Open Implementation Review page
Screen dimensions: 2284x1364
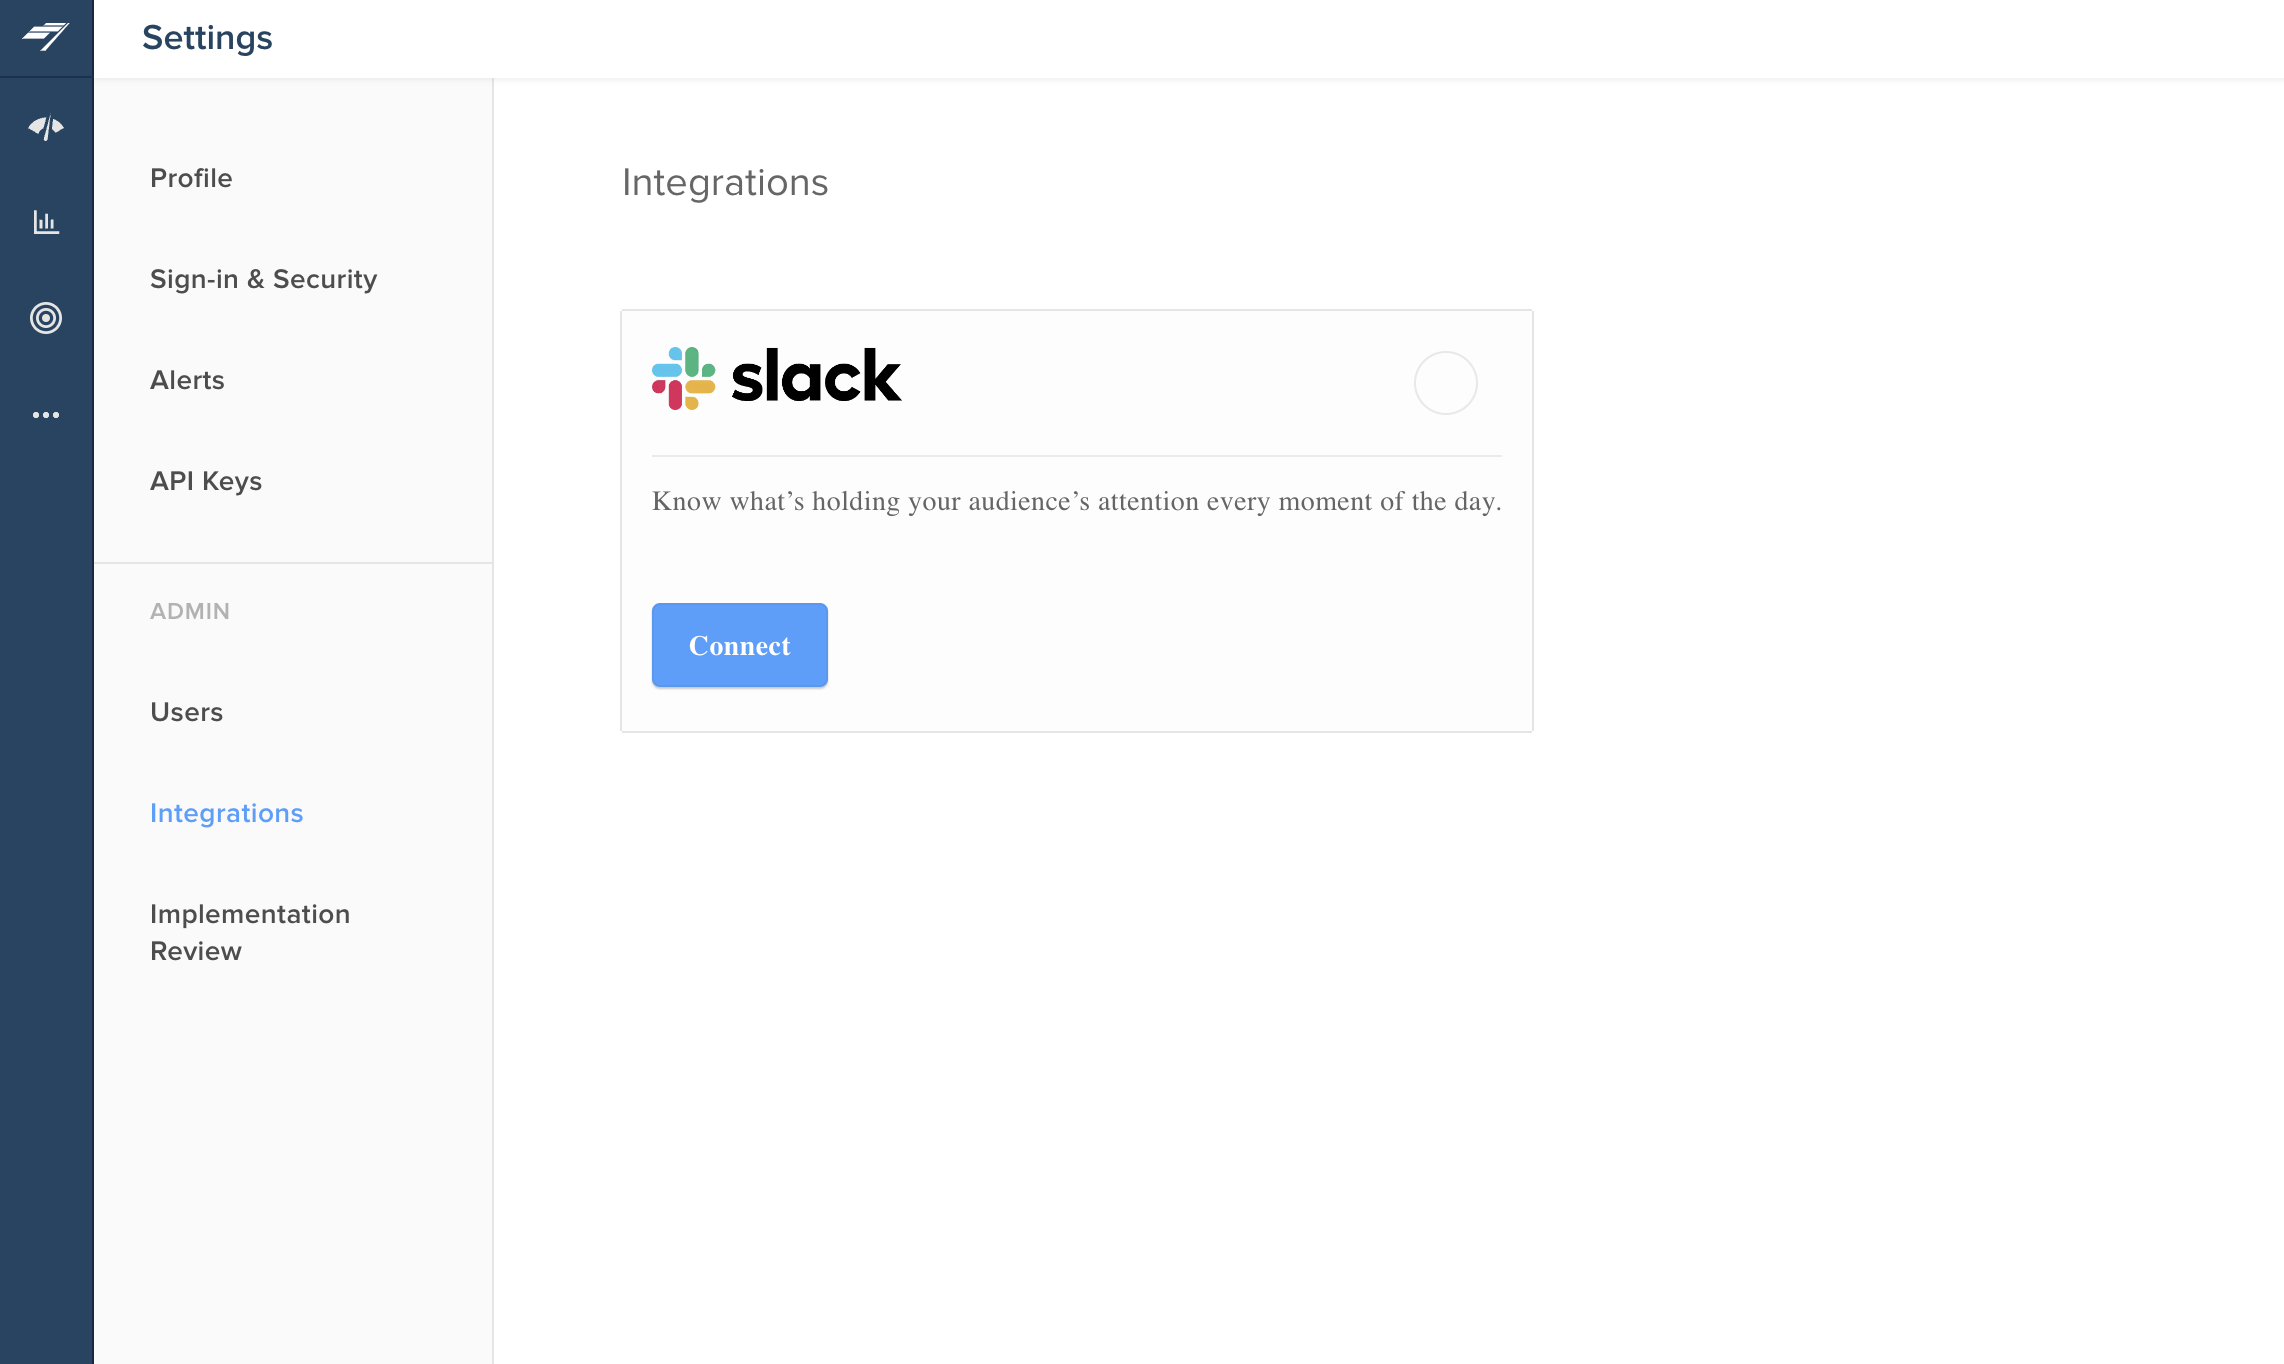(250, 932)
